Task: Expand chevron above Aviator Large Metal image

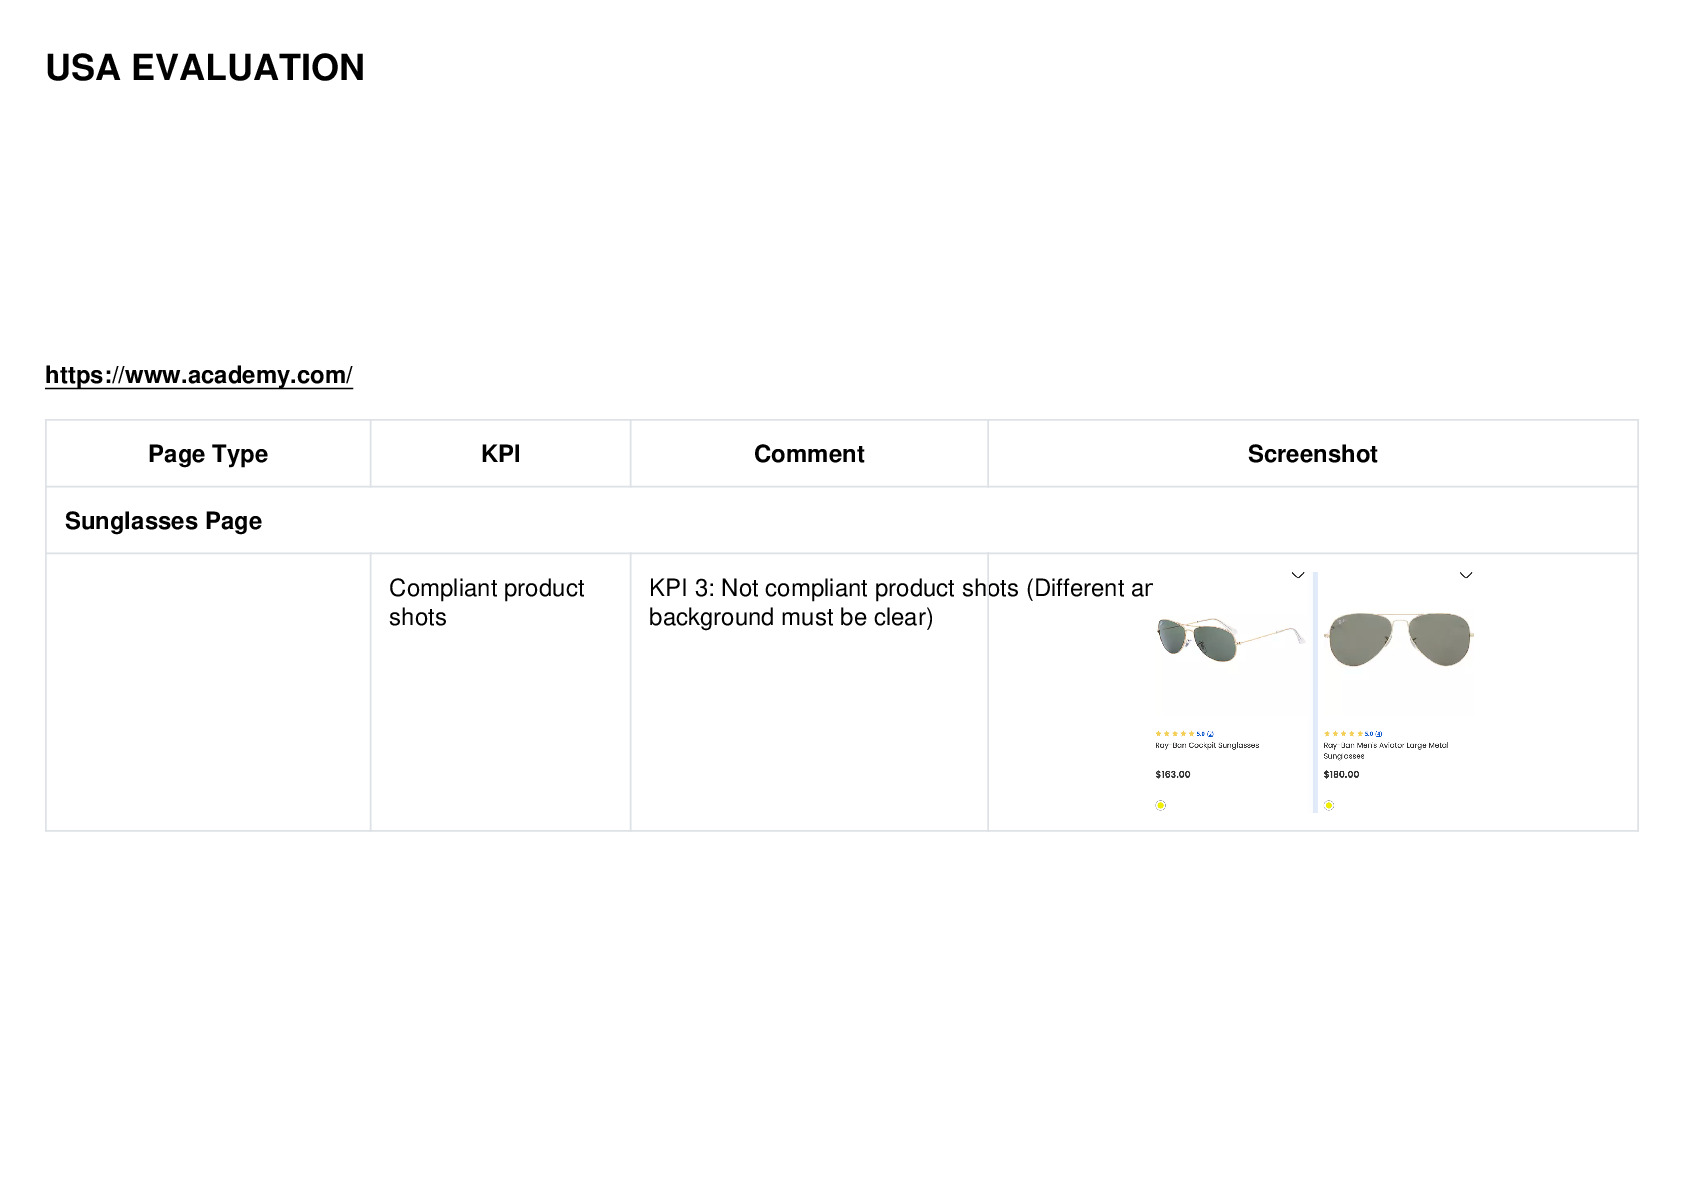Action: tap(1466, 575)
